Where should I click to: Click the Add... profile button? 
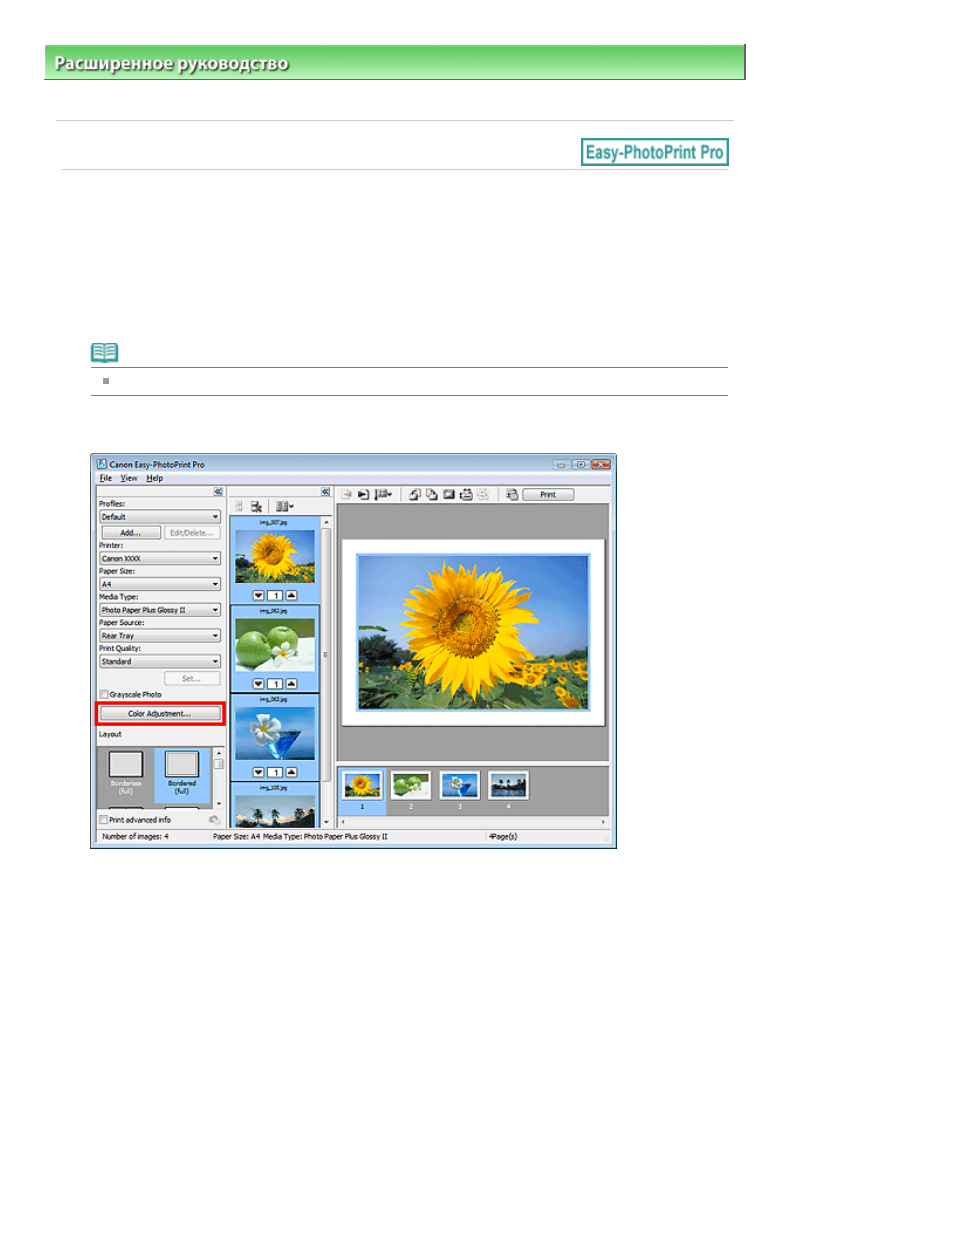coord(131,533)
